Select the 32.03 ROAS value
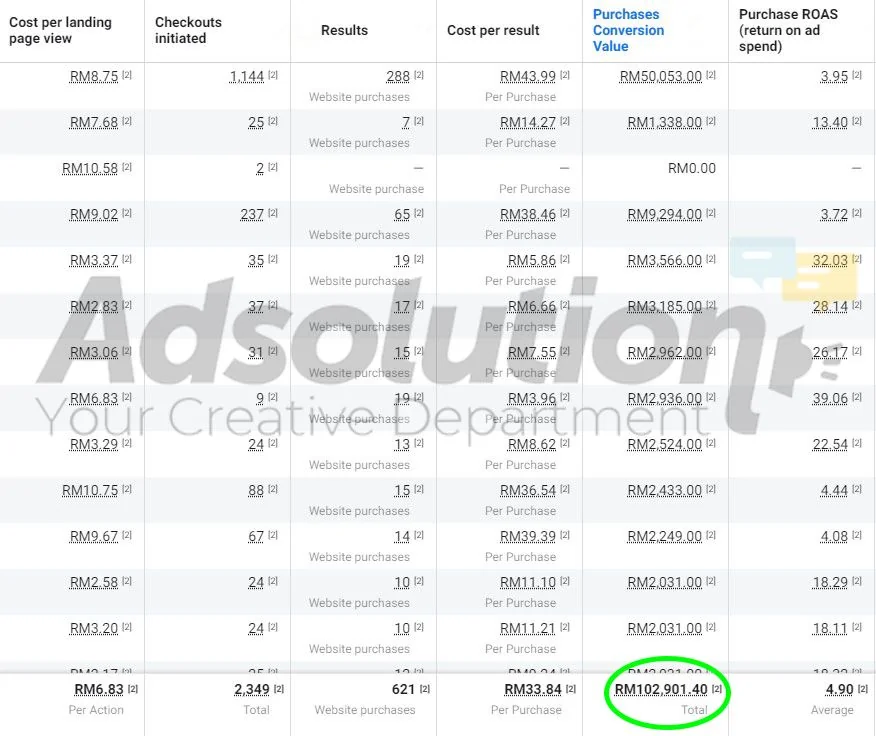 point(830,260)
